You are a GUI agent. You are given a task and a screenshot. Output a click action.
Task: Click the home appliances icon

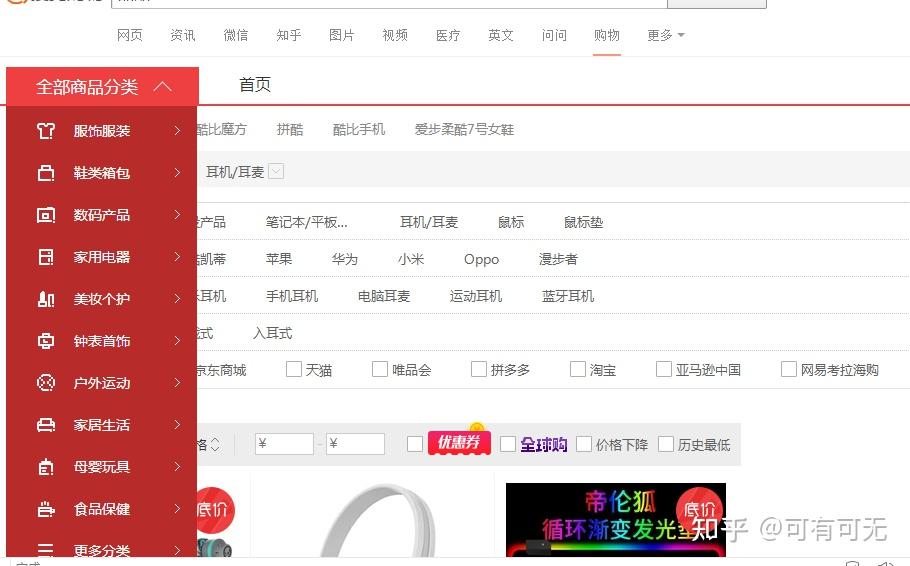coord(46,257)
